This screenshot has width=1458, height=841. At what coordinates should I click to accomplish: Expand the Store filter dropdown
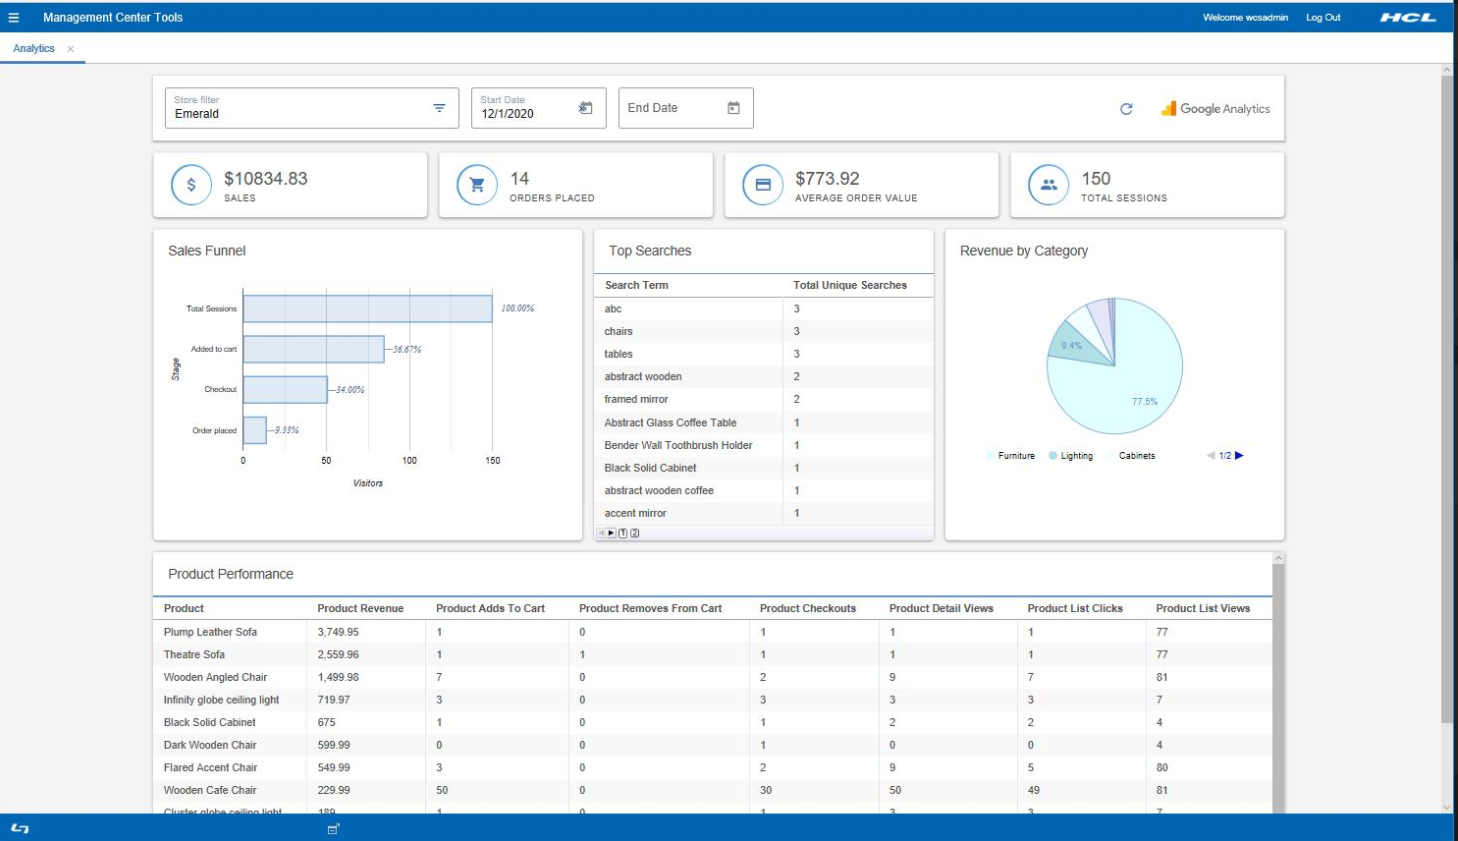coord(439,108)
